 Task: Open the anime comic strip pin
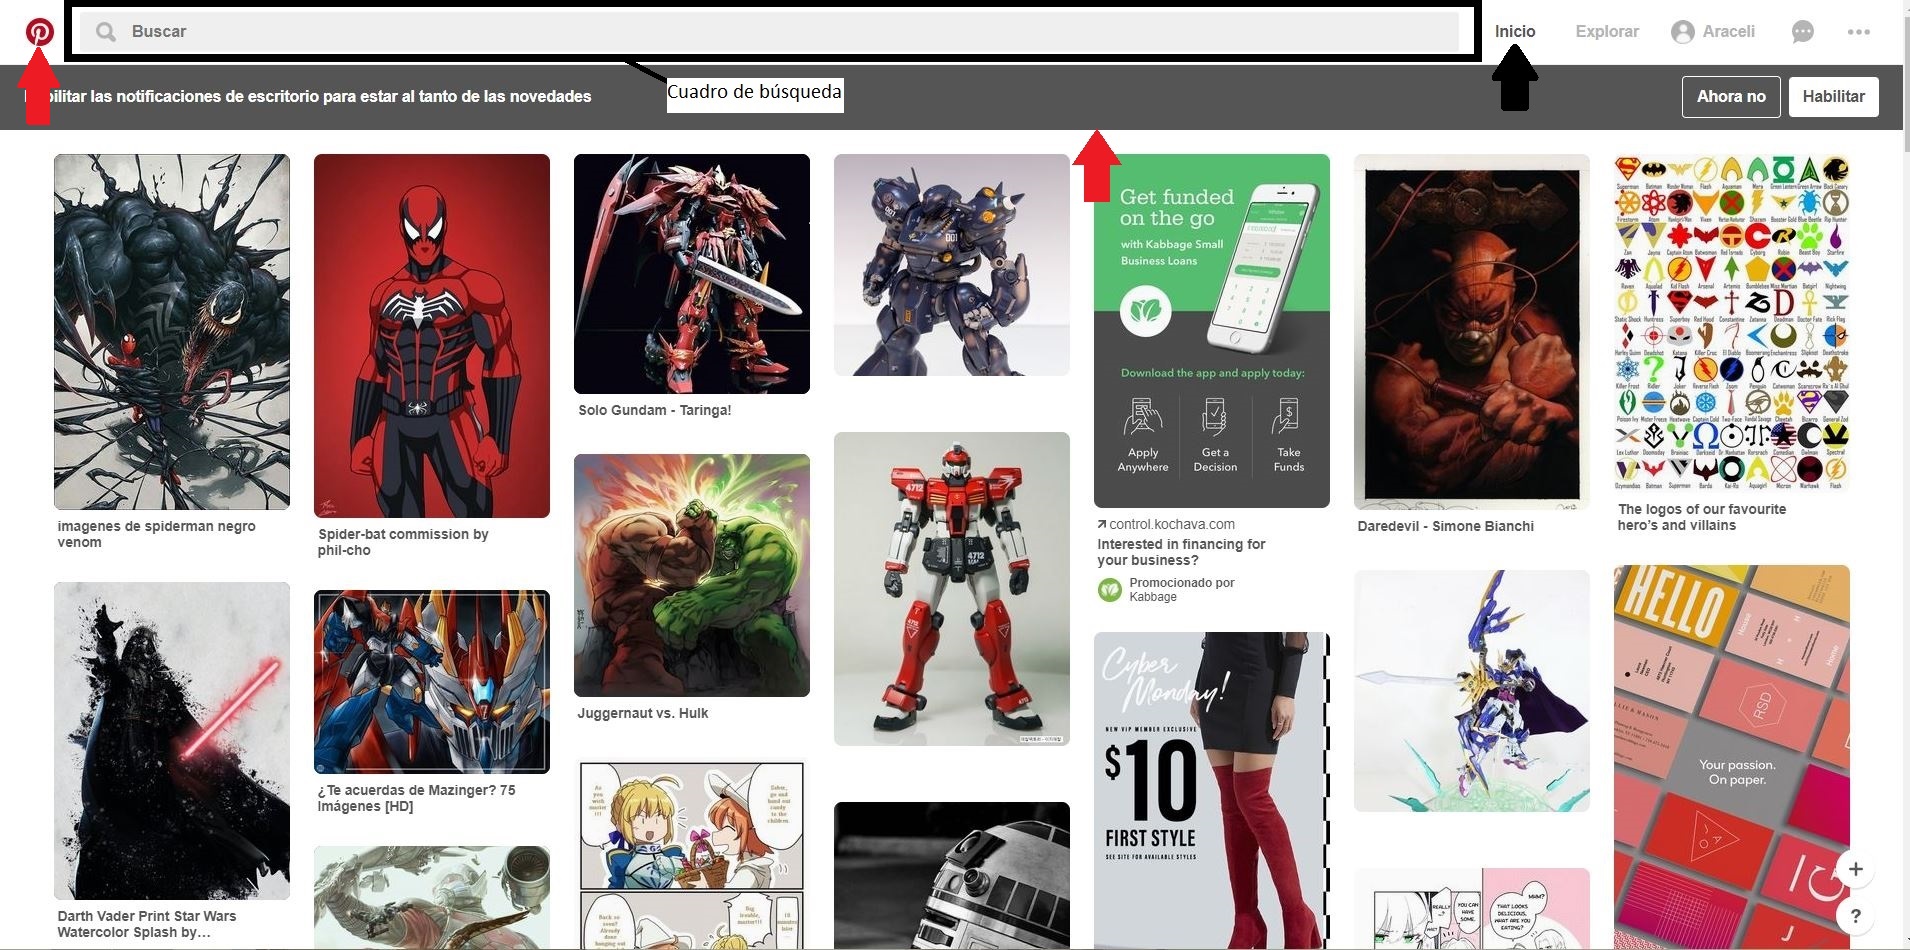point(692,856)
